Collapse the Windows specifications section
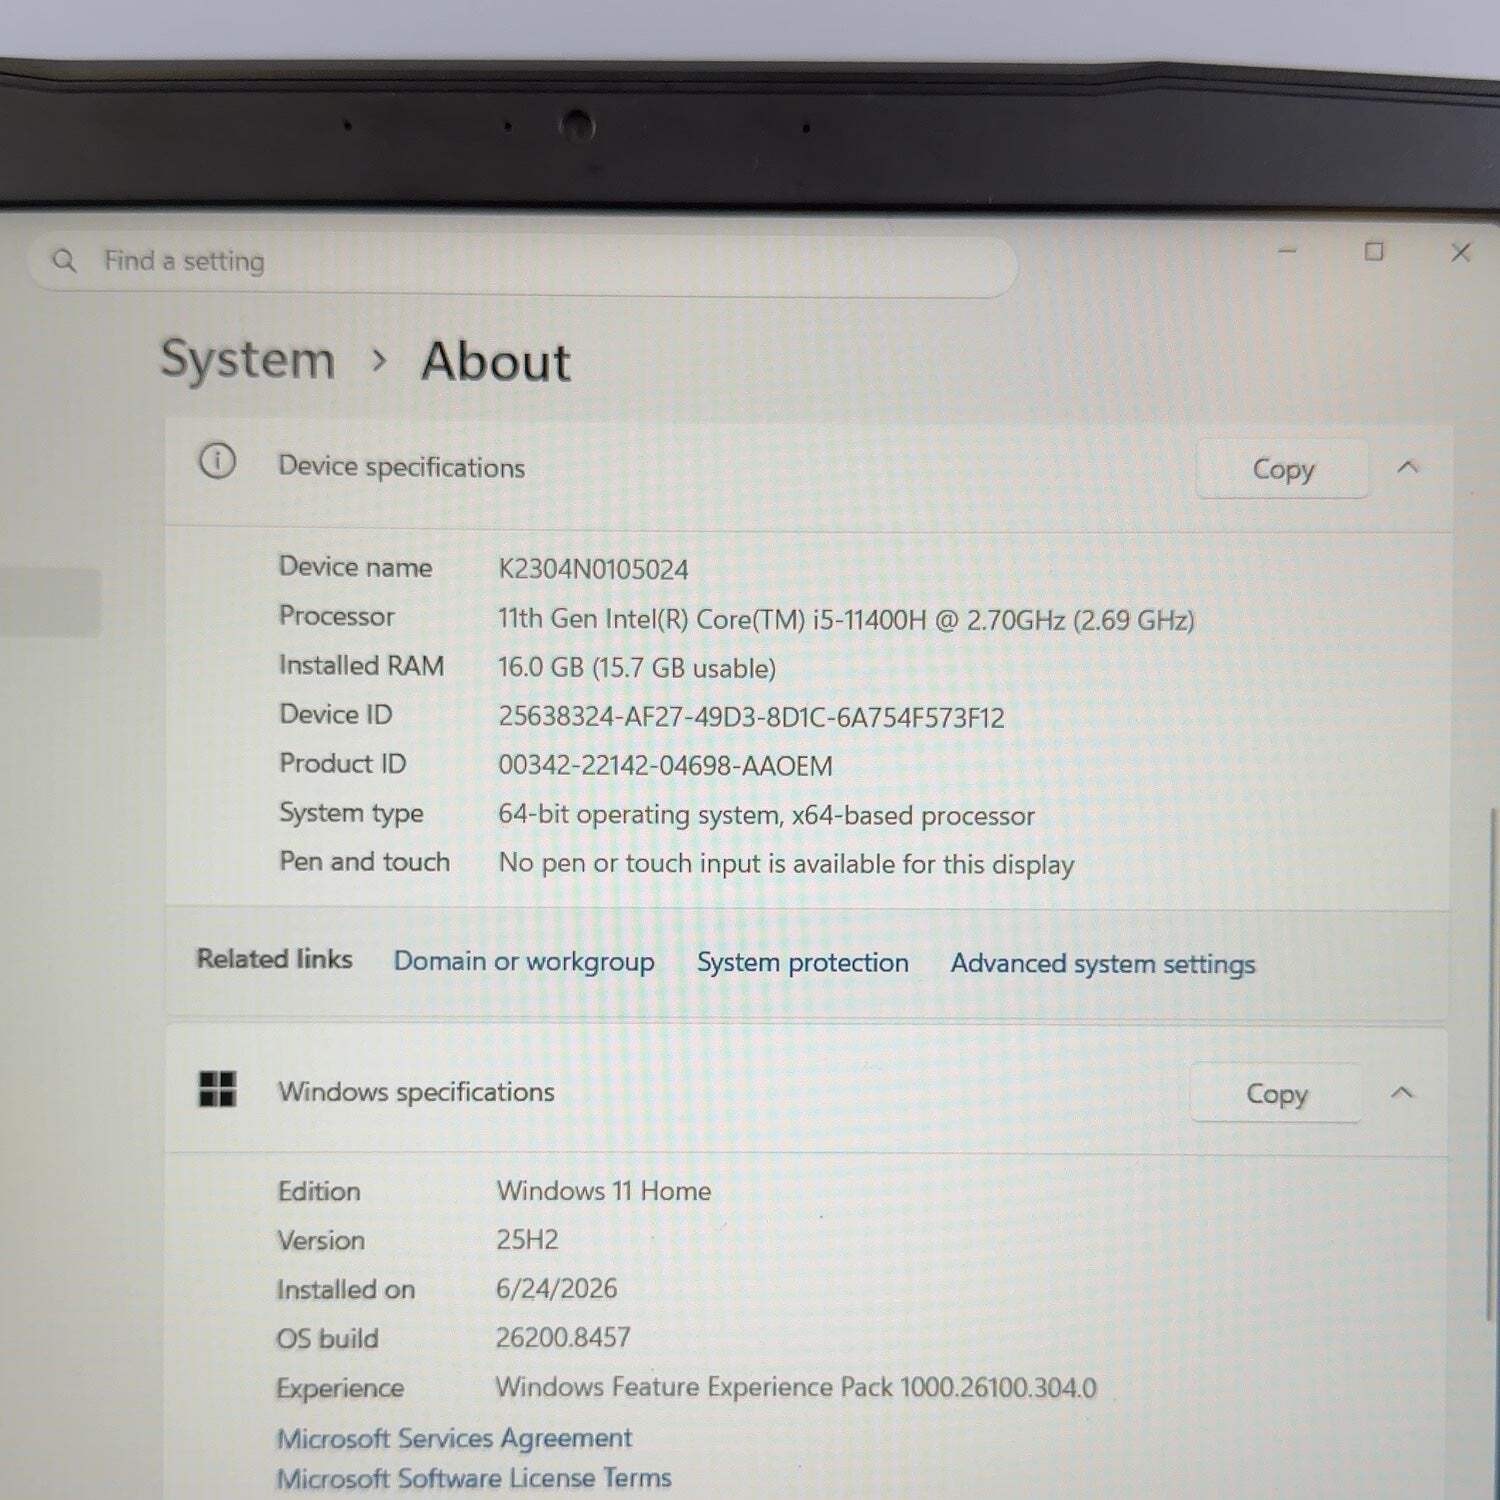1500x1500 pixels. coord(1402,1093)
